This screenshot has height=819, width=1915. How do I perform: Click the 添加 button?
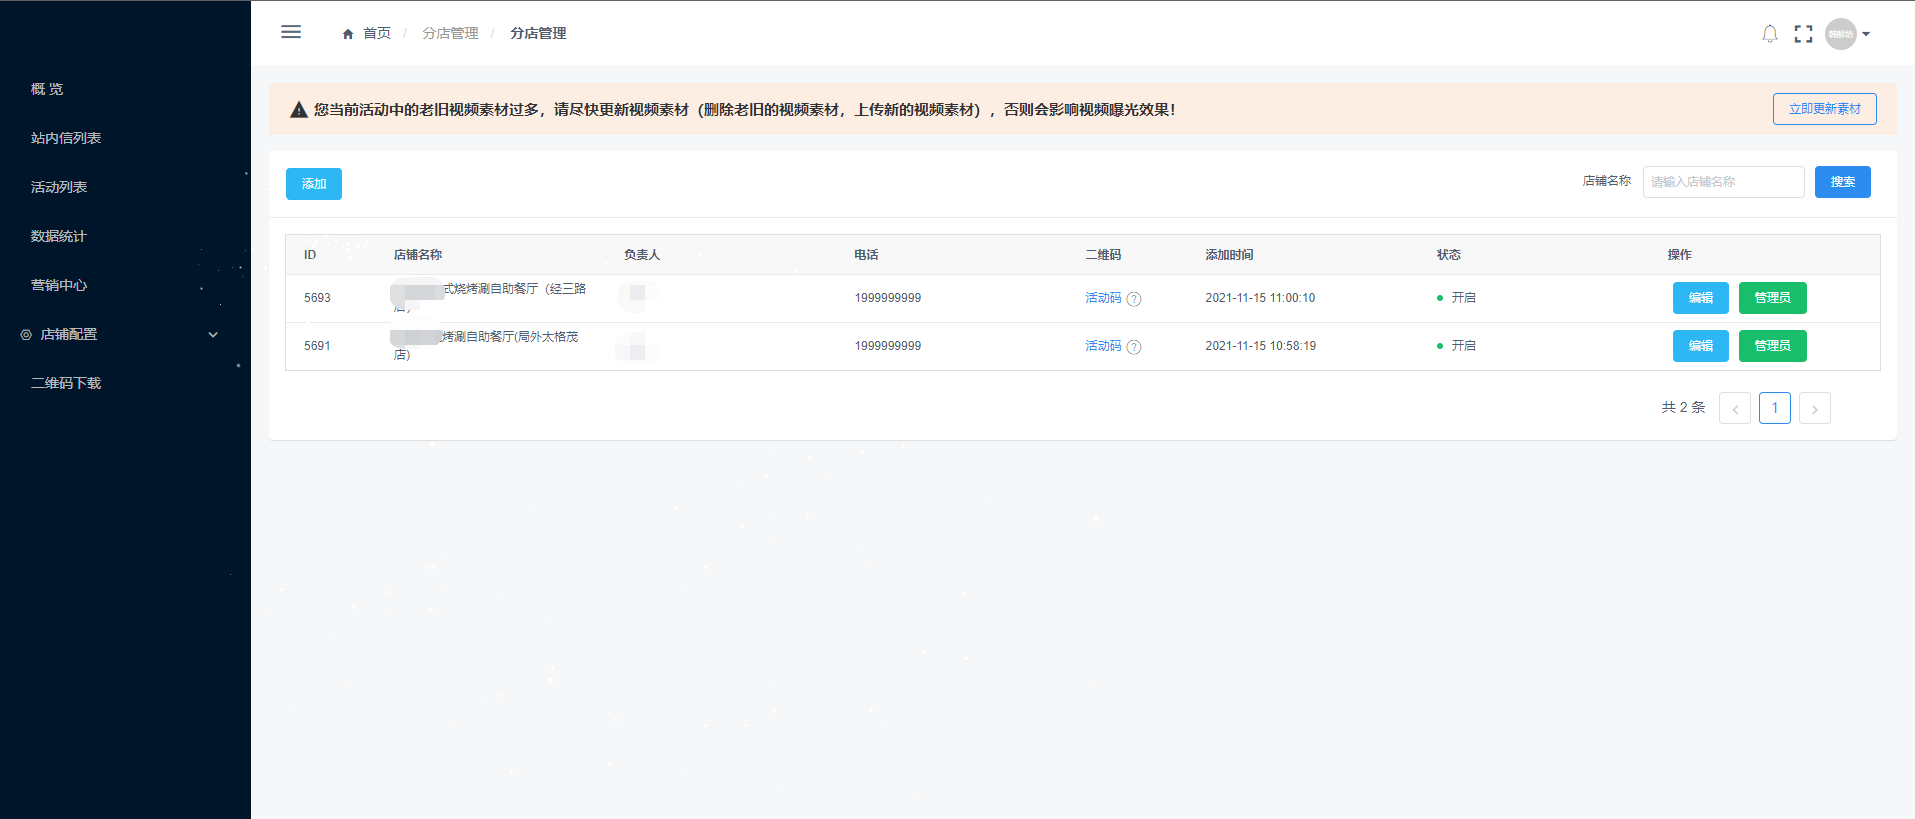click(x=313, y=184)
